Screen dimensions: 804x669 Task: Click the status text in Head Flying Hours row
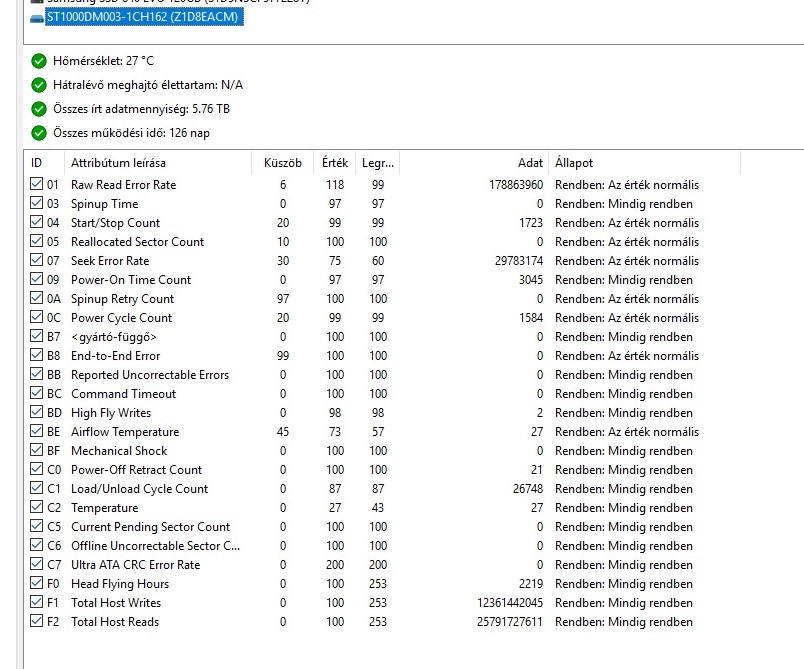tap(624, 584)
